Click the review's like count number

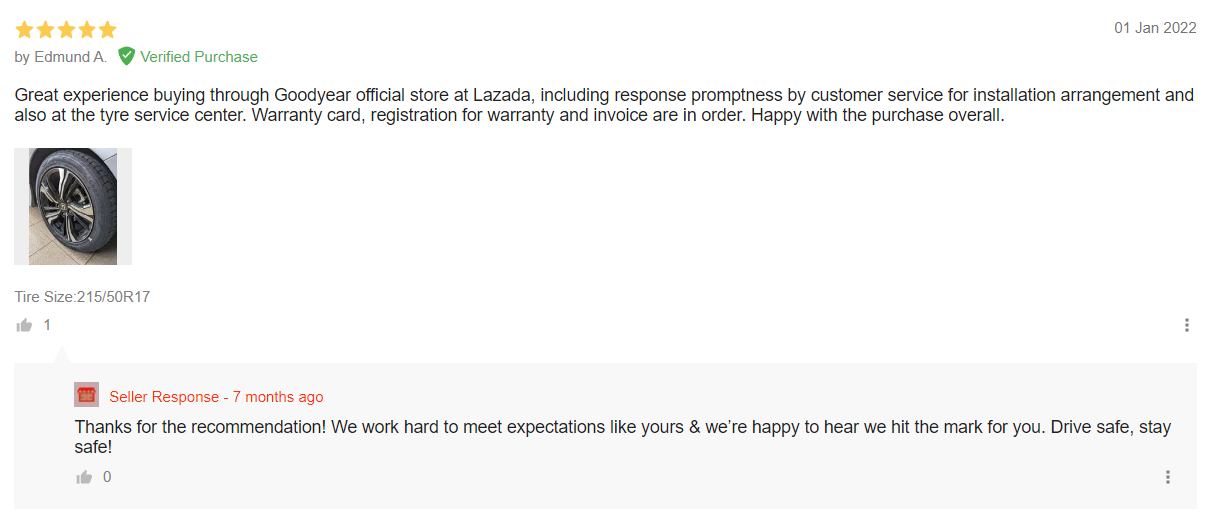click(x=47, y=325)
